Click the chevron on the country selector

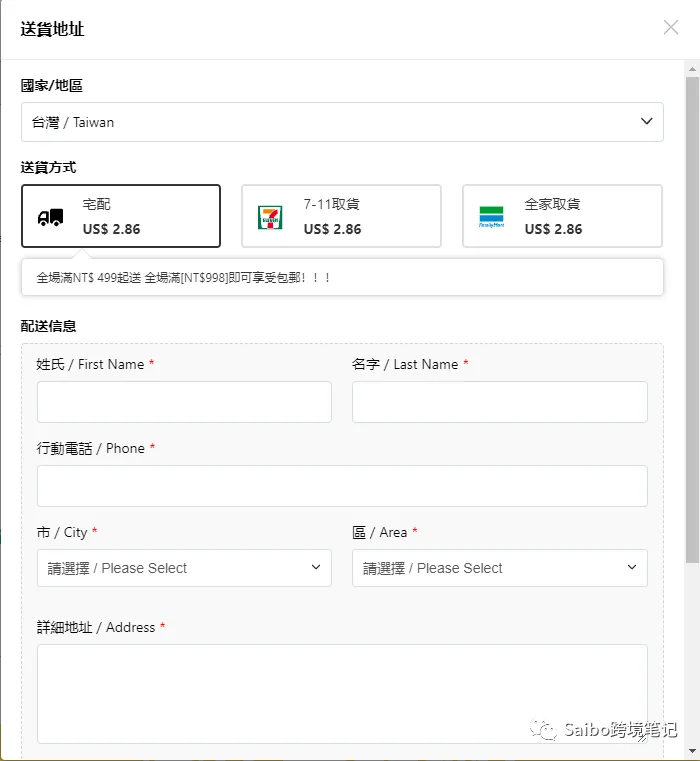pyautogui.click(x=646, y=121)
